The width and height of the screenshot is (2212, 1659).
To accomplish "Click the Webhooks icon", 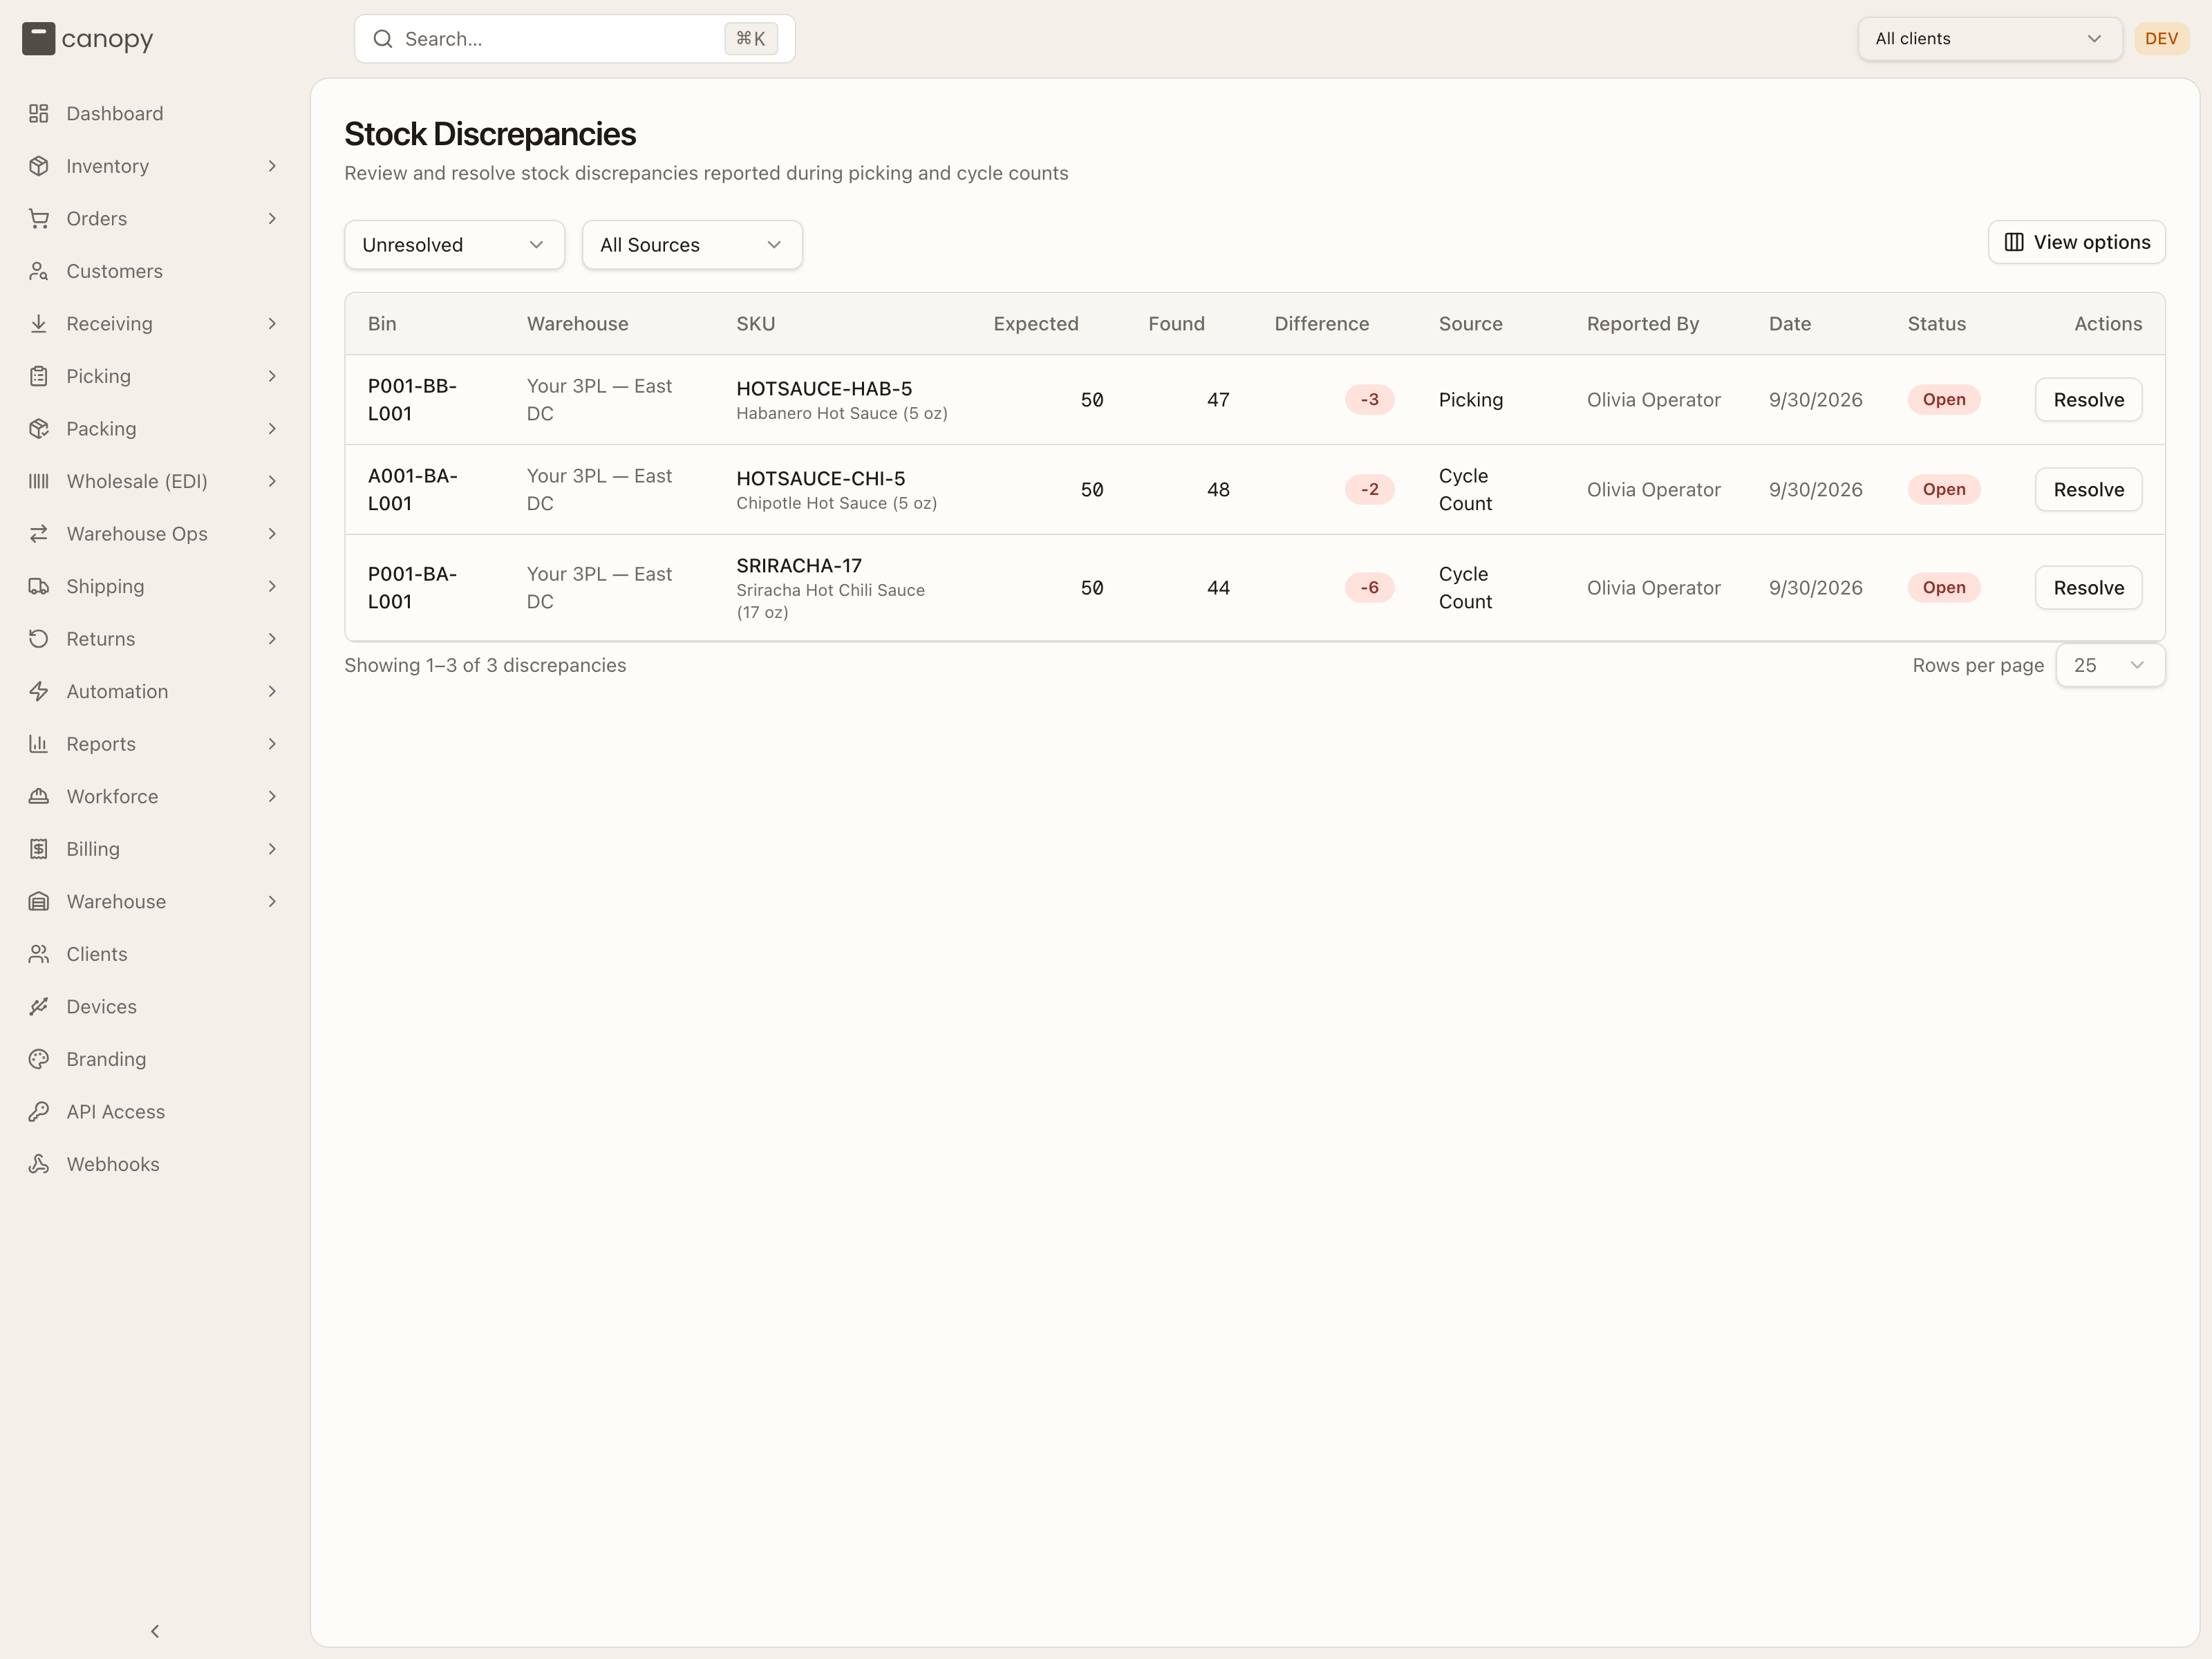I will tap(39, 1164).
